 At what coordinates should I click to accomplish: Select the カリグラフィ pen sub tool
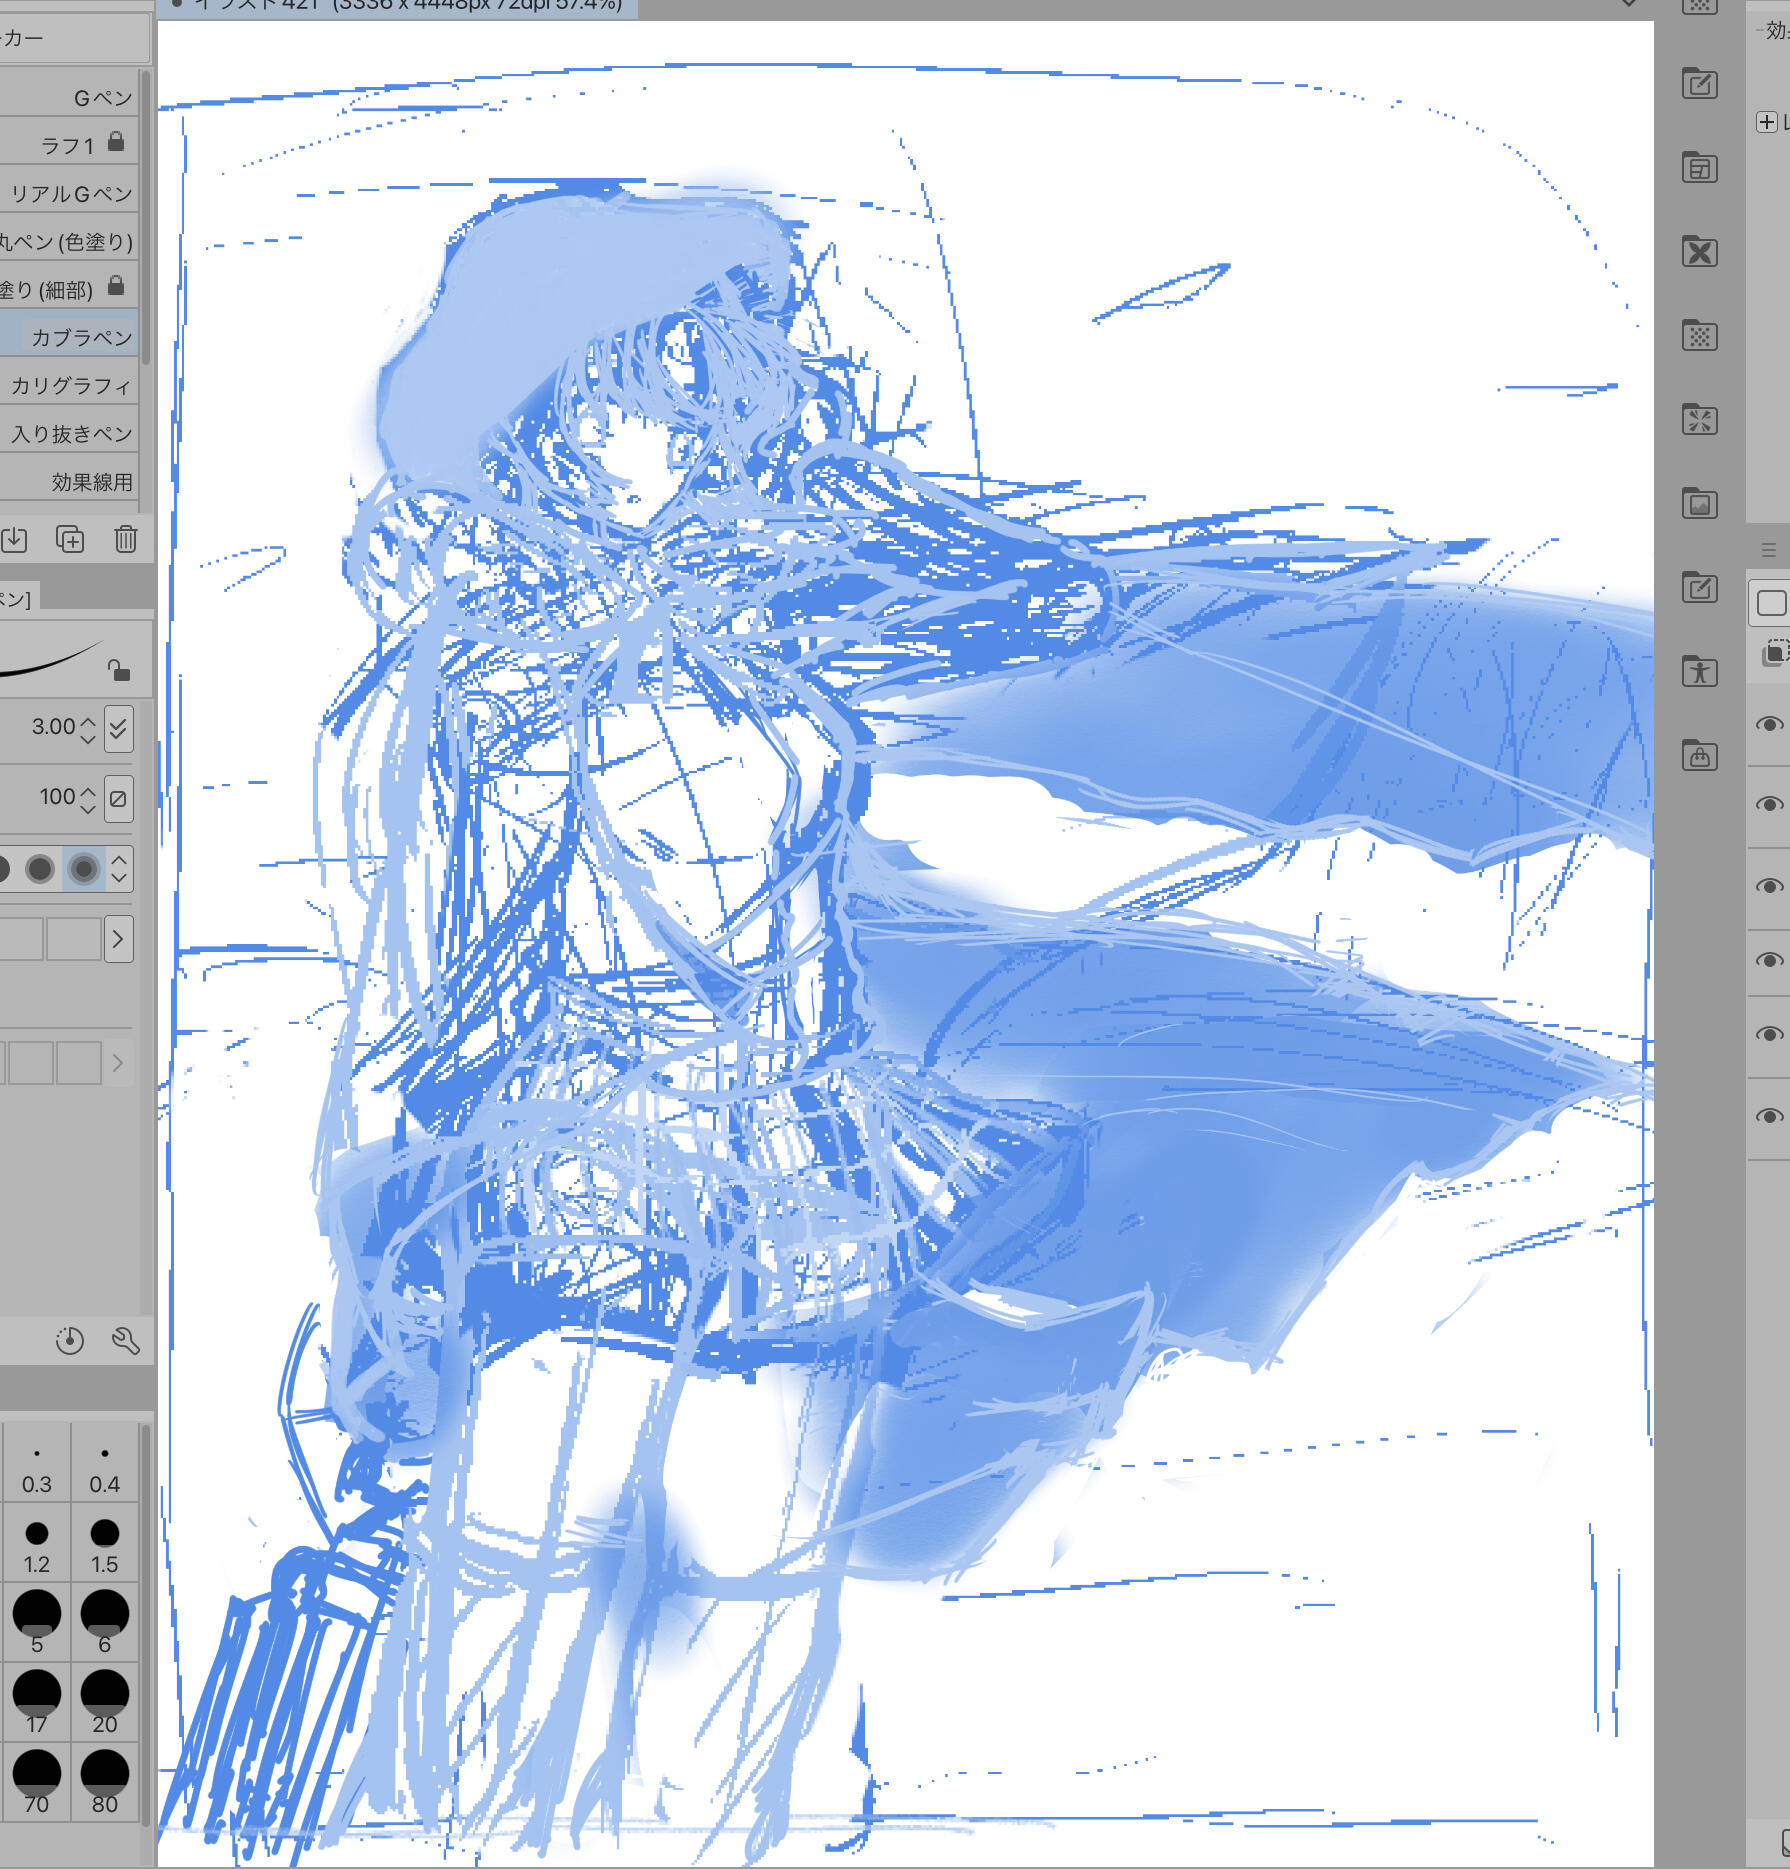click(x=71, y=386)
